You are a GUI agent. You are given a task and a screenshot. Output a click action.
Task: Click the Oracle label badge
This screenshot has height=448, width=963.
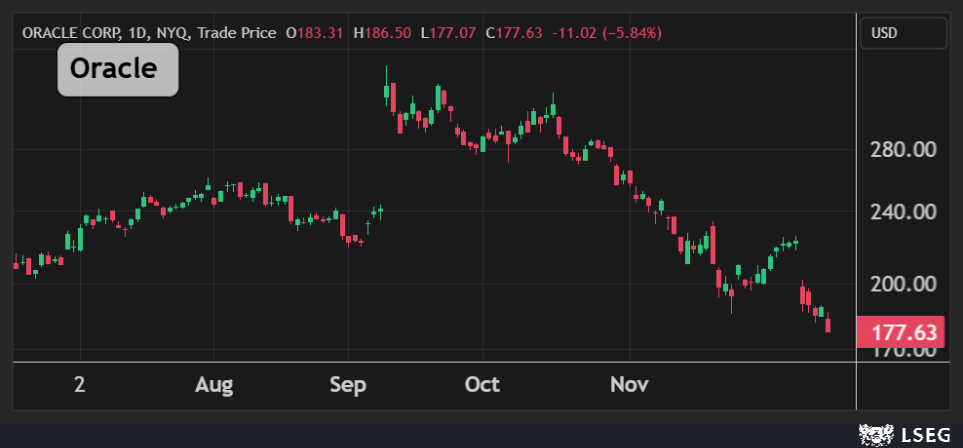(118, 69)
